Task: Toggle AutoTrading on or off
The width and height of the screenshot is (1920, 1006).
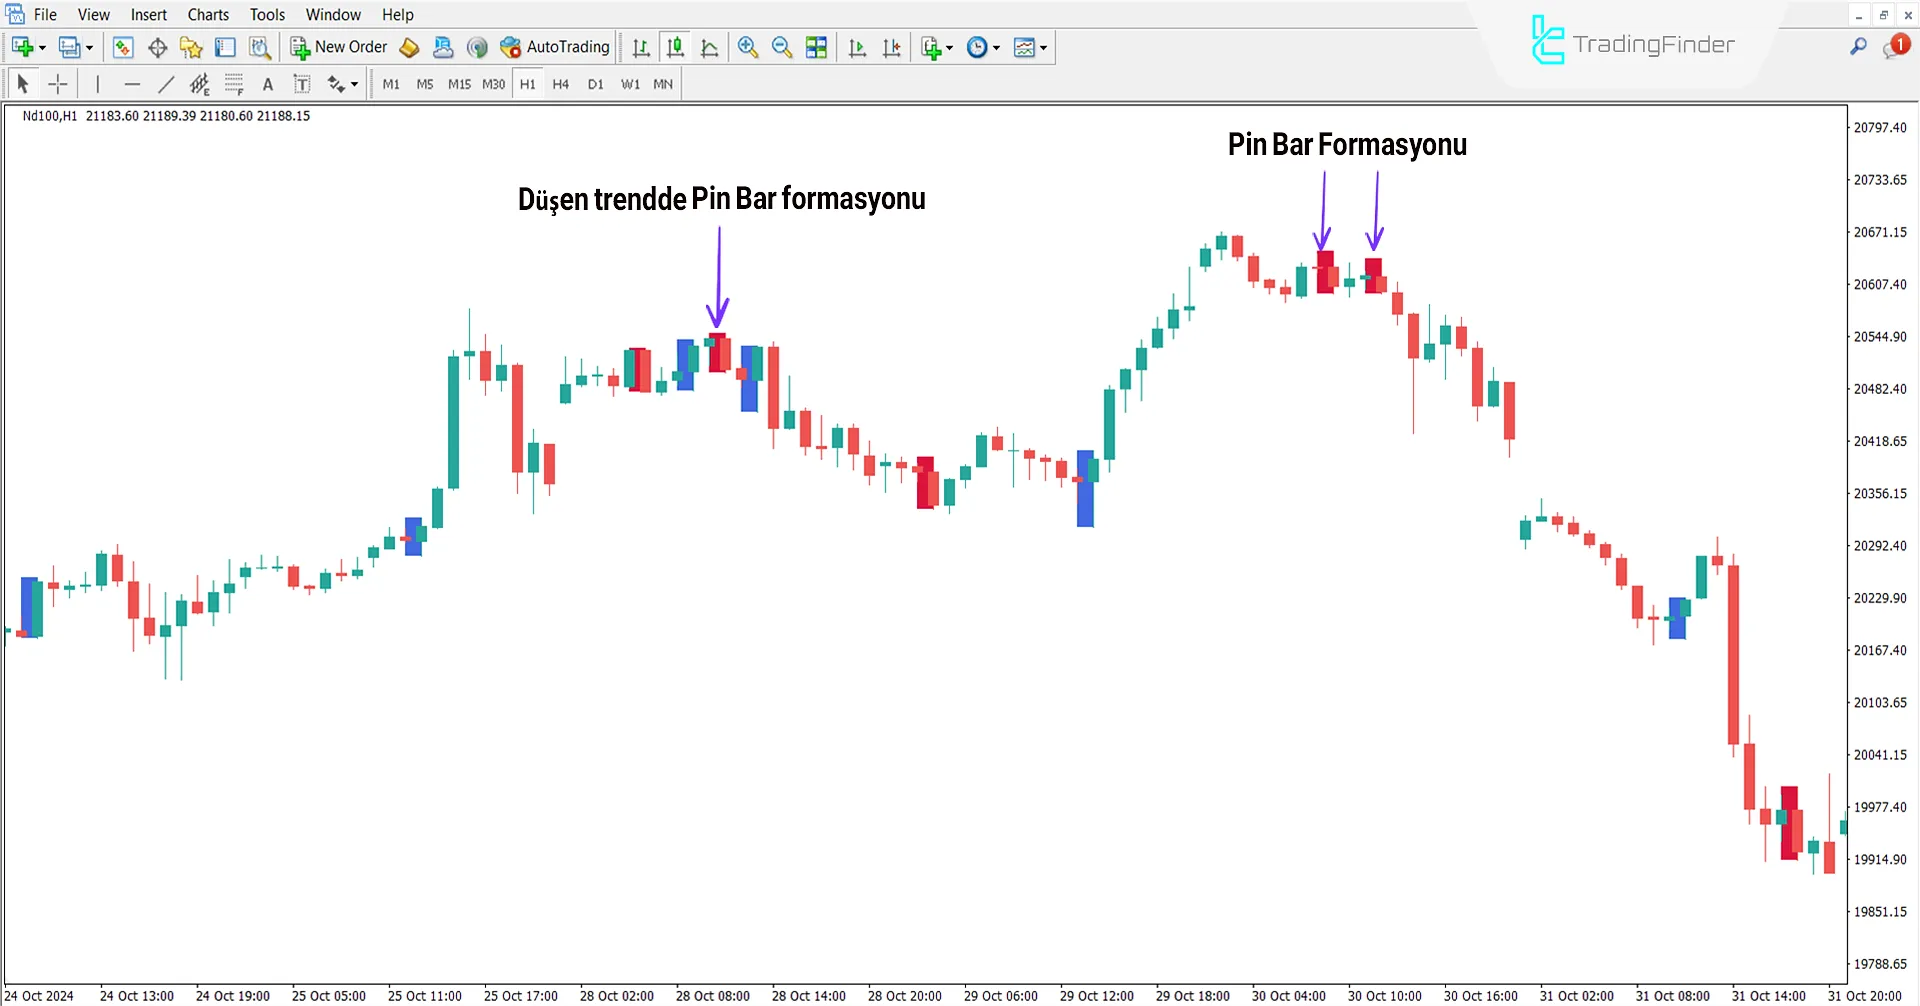Action: point(555,47)
